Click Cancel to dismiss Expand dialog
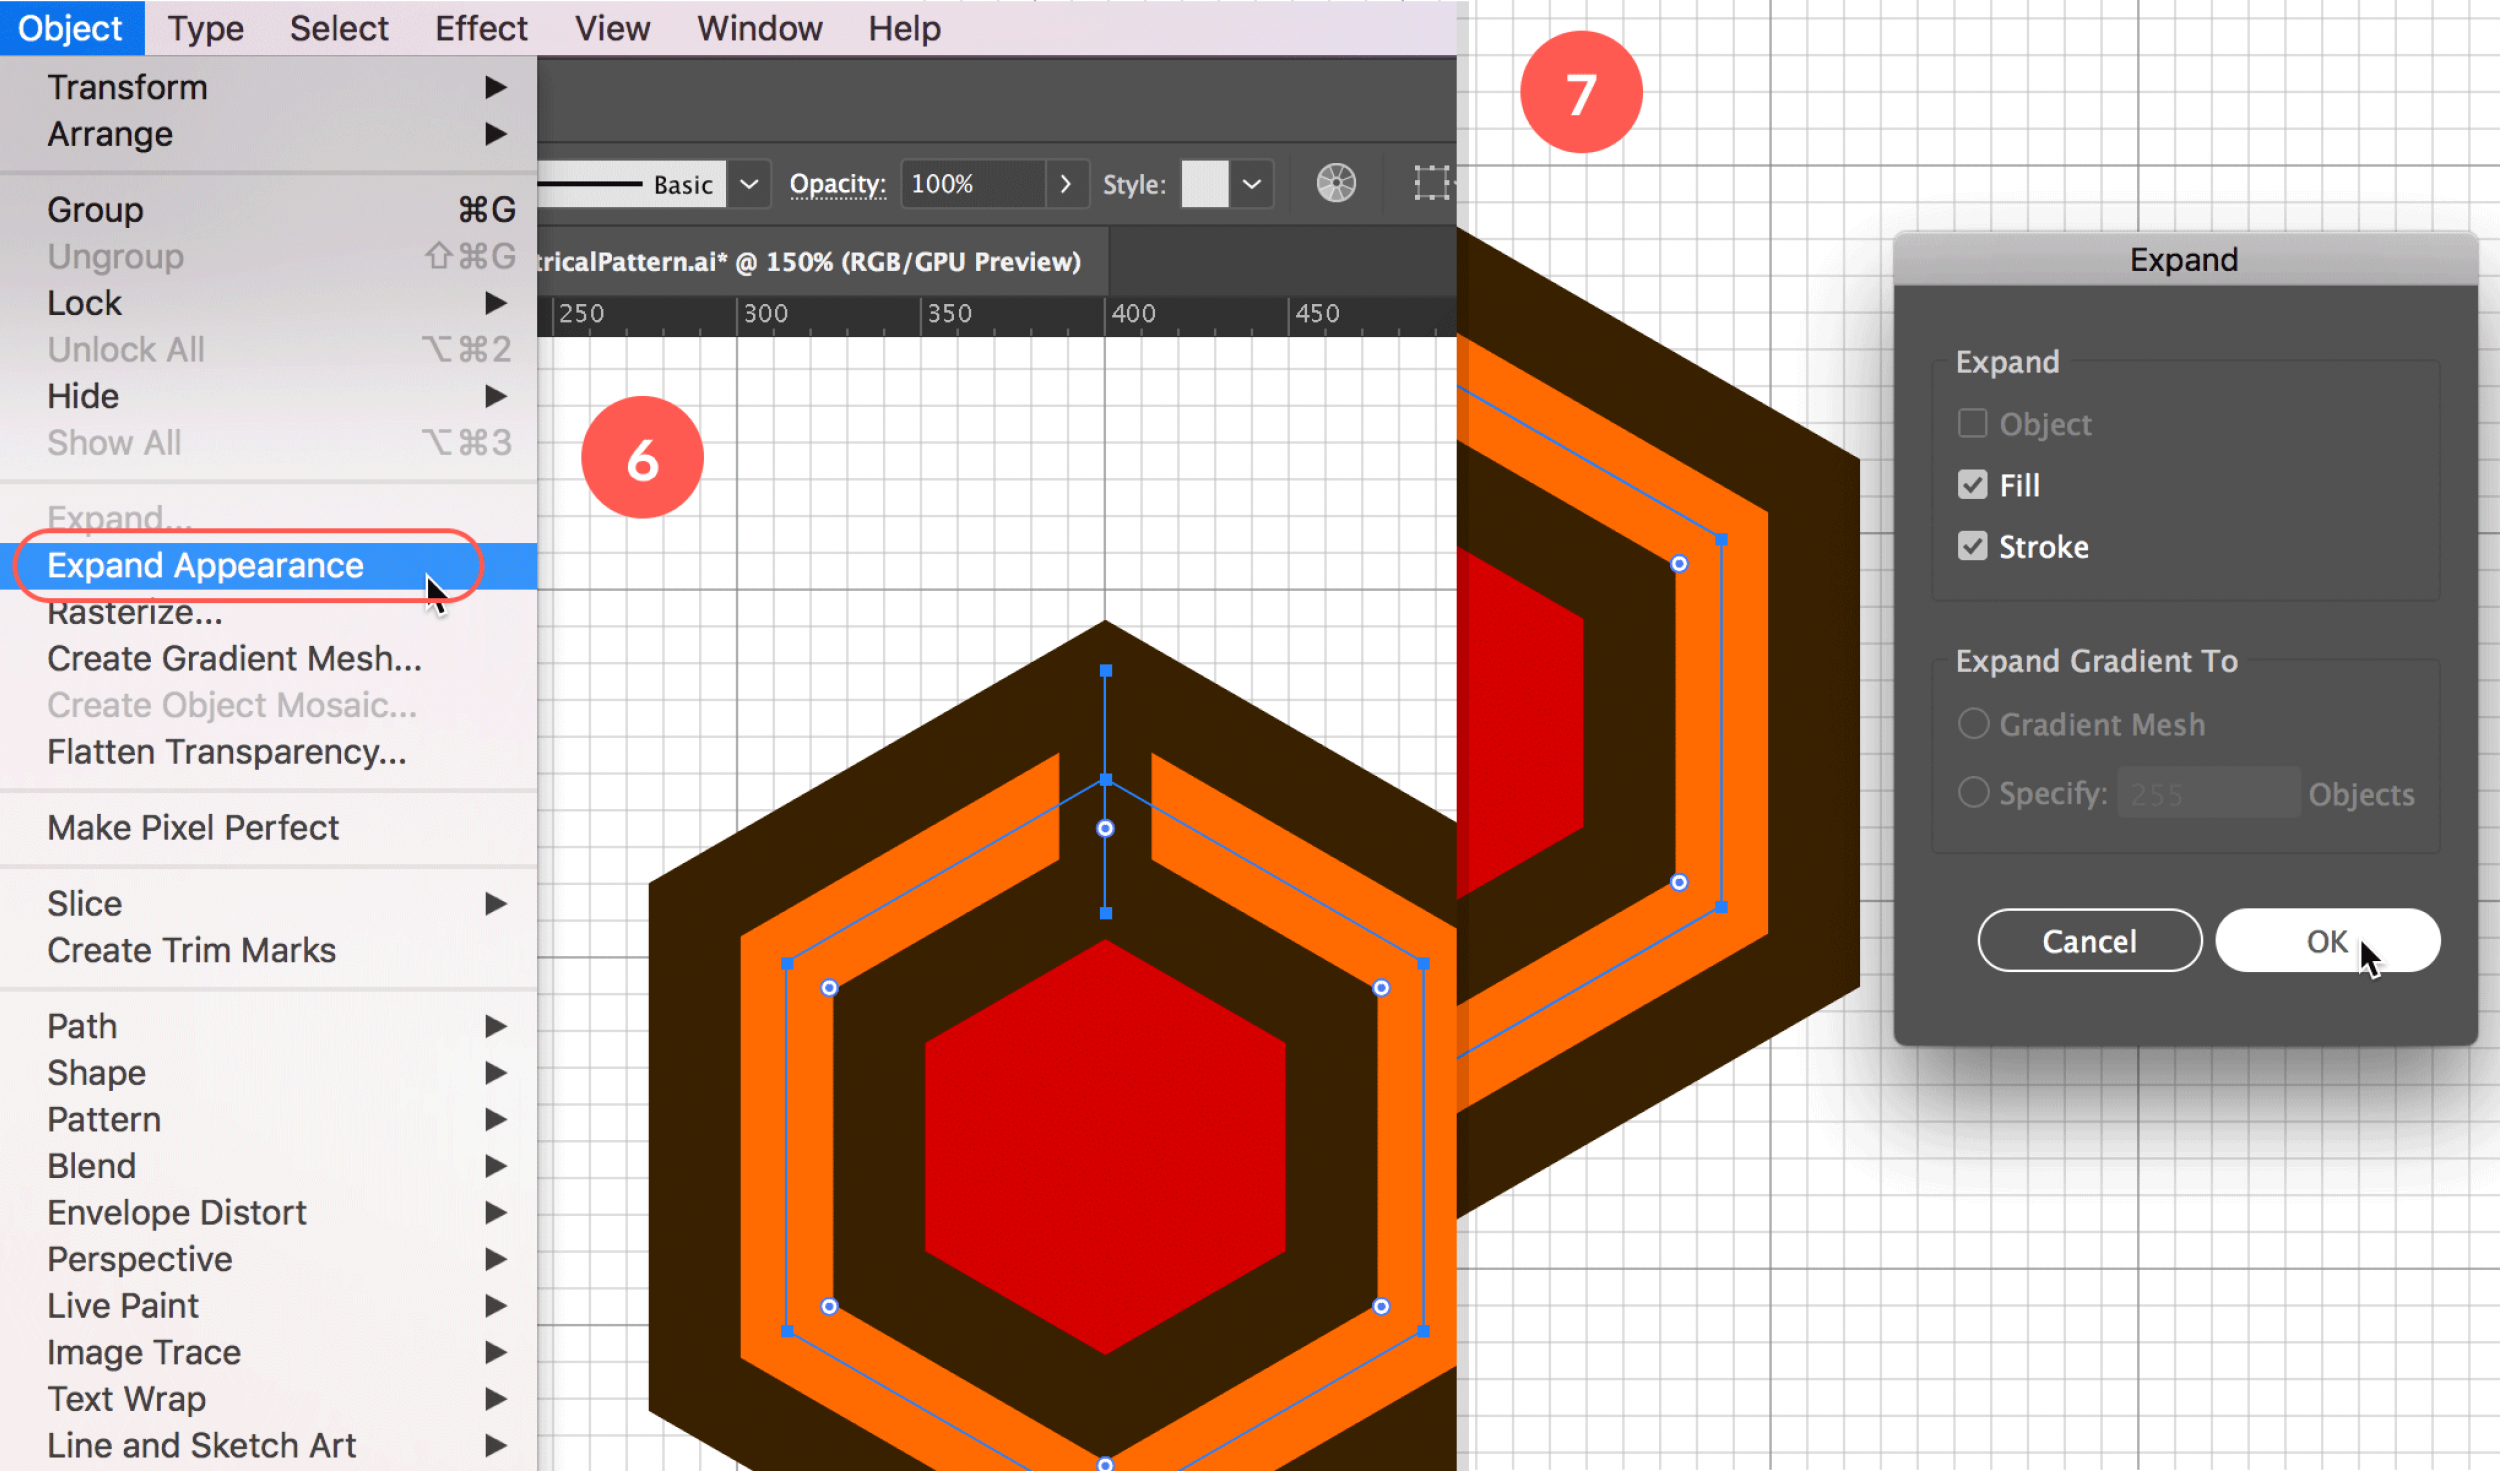Viewport: 2500px width, 1471px height. 2087,940
